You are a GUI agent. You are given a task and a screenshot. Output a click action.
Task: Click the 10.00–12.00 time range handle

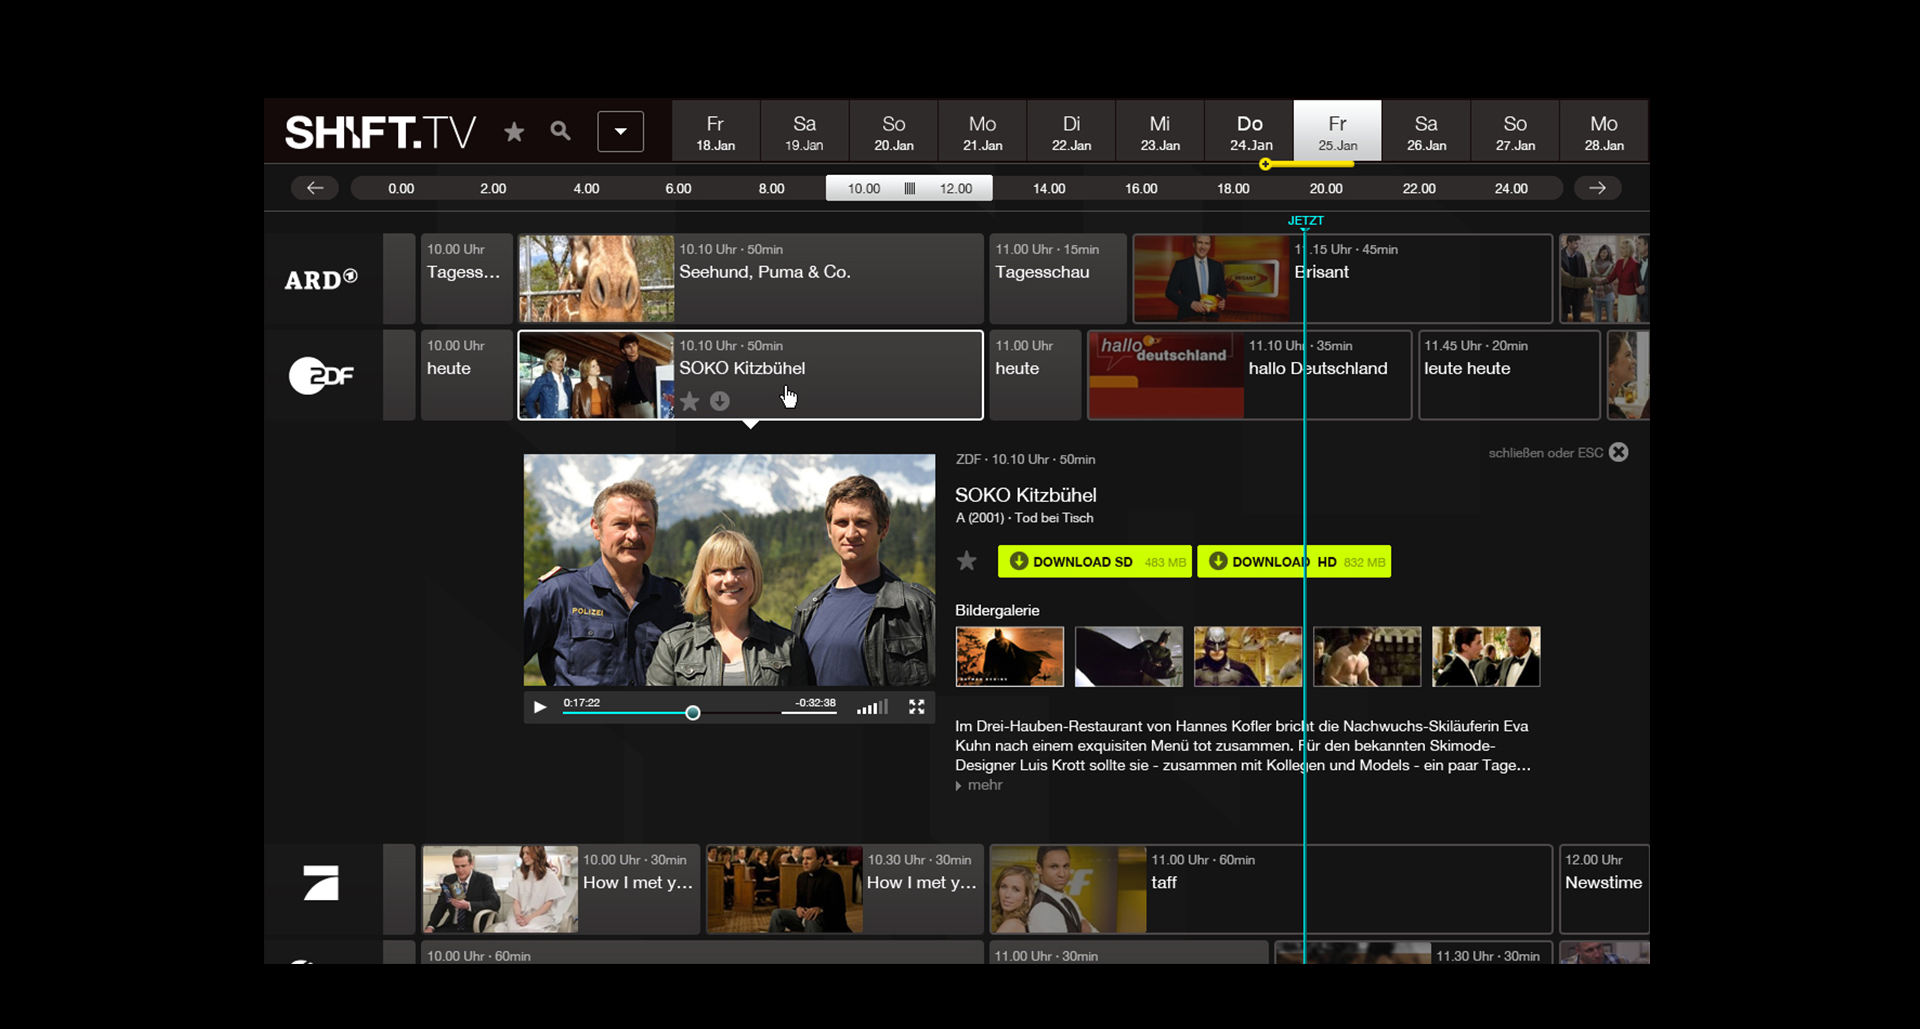[x=909, y=188]
